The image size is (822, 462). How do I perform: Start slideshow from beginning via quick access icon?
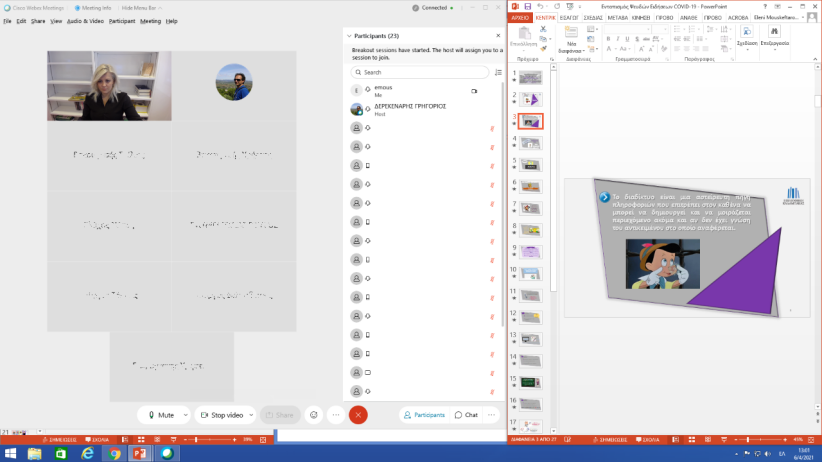tap(570, 7)
